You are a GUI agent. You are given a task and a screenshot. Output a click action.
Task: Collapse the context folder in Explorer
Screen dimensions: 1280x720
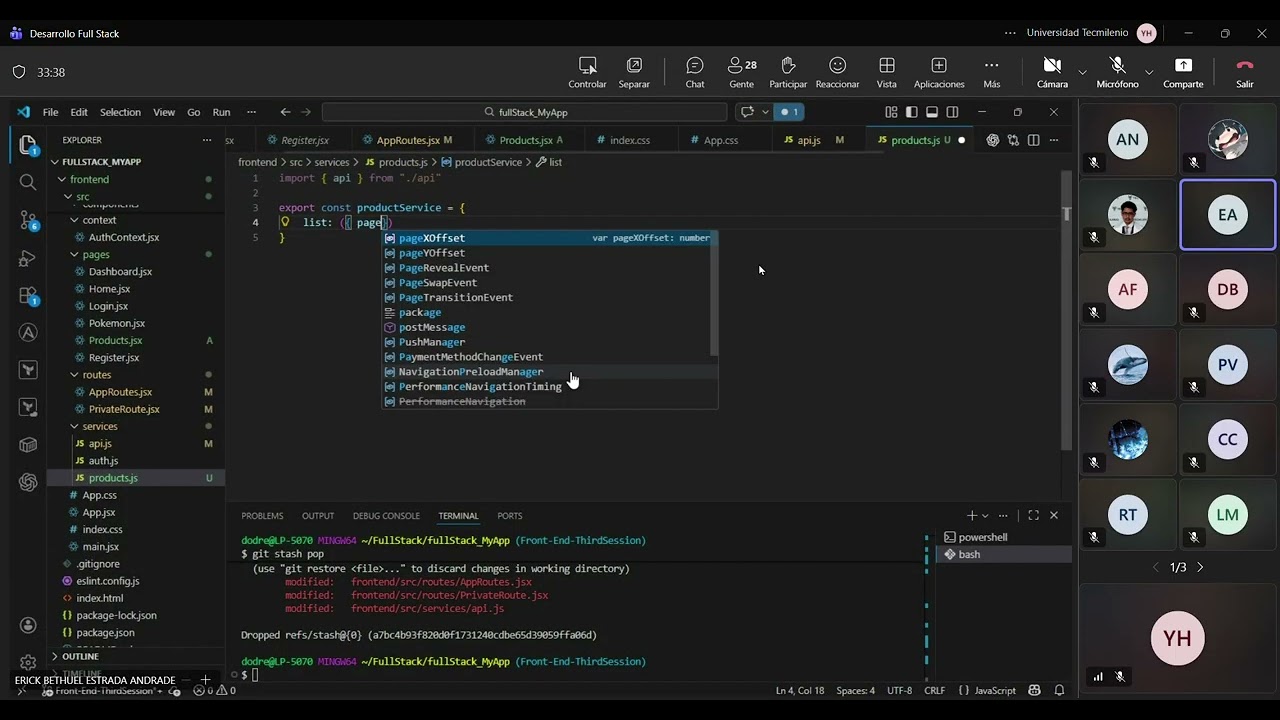tap(74, 220)
